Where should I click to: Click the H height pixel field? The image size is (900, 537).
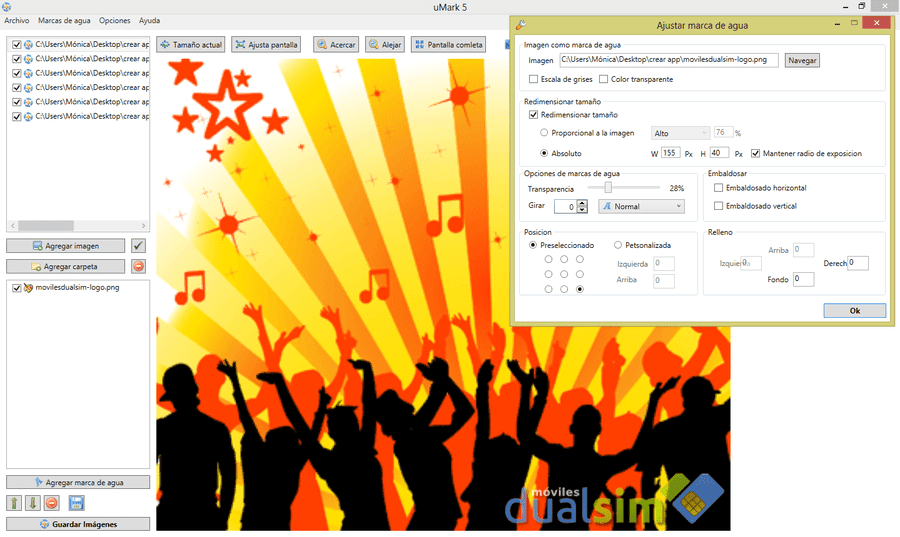(x=719, y=153)
